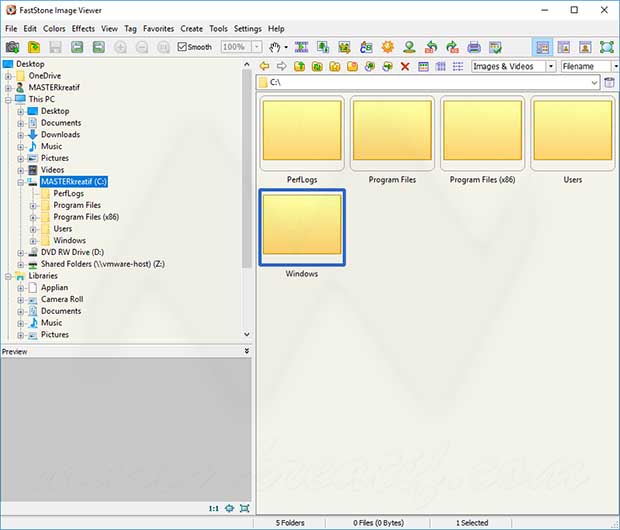The height and width of the screenshot is (530, 620).
Task: Click the dotted list view mode icon
Action: 458,66
